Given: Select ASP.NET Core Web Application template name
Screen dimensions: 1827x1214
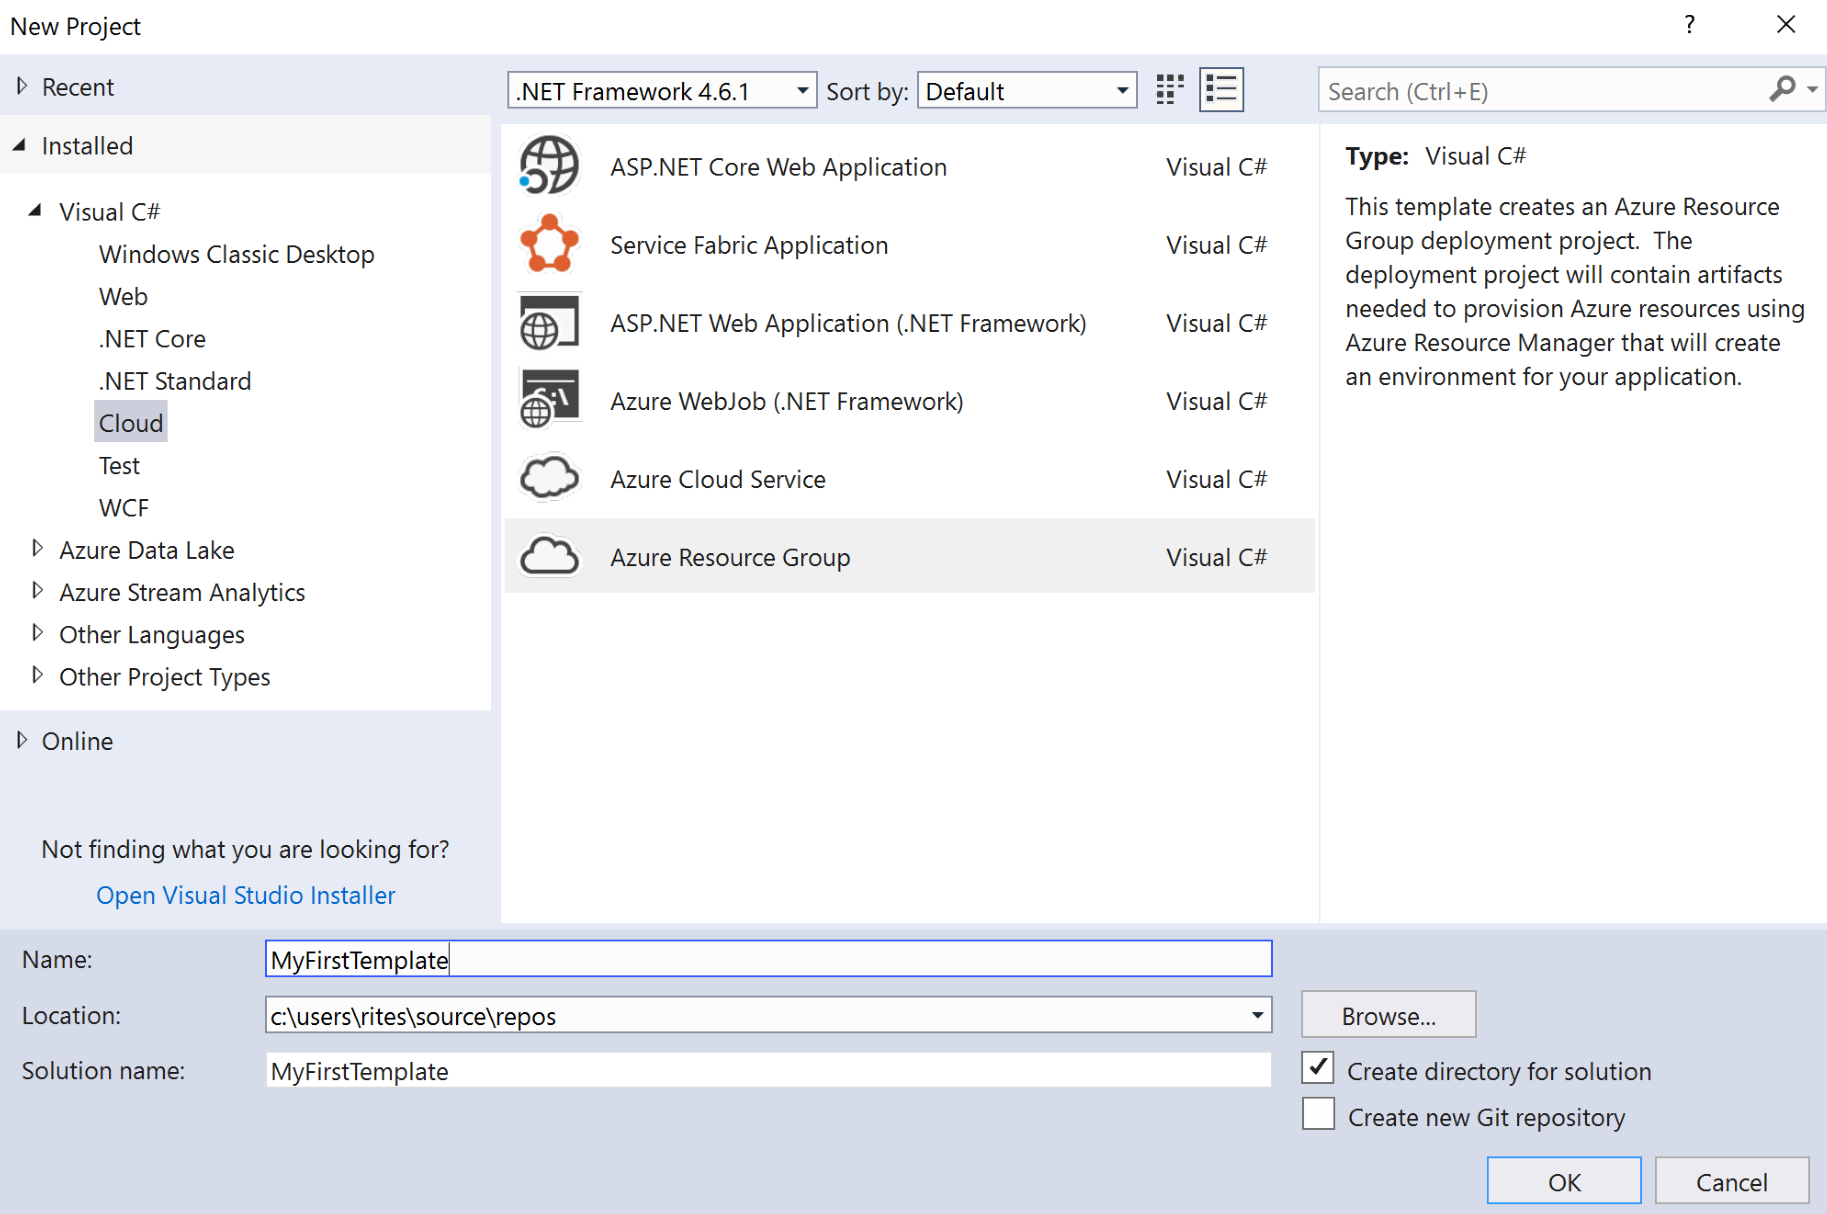Looking at the screenshot, I should (x=778, y=167).
